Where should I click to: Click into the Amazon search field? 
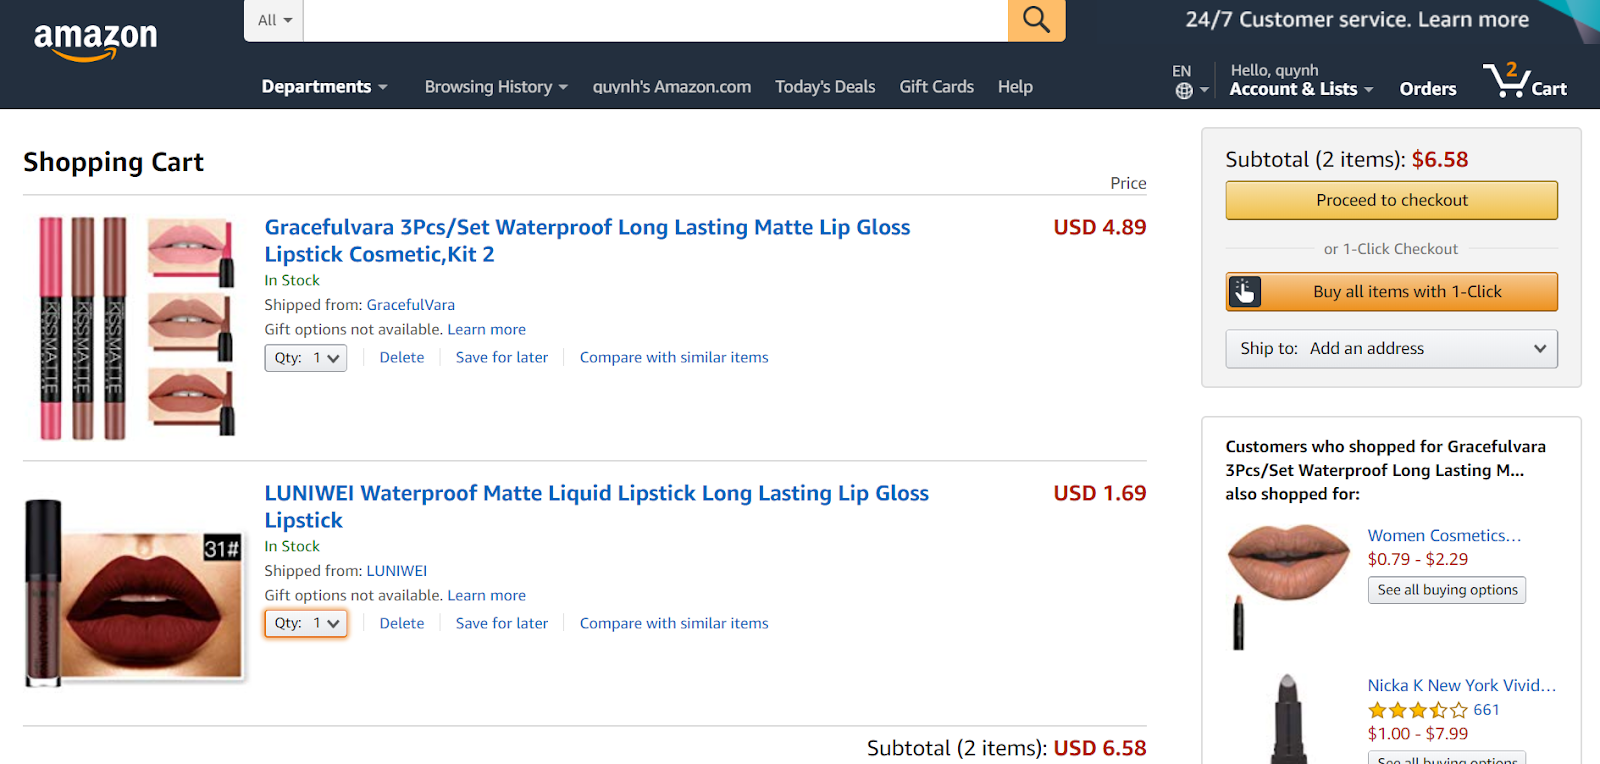tap(655, 20)
